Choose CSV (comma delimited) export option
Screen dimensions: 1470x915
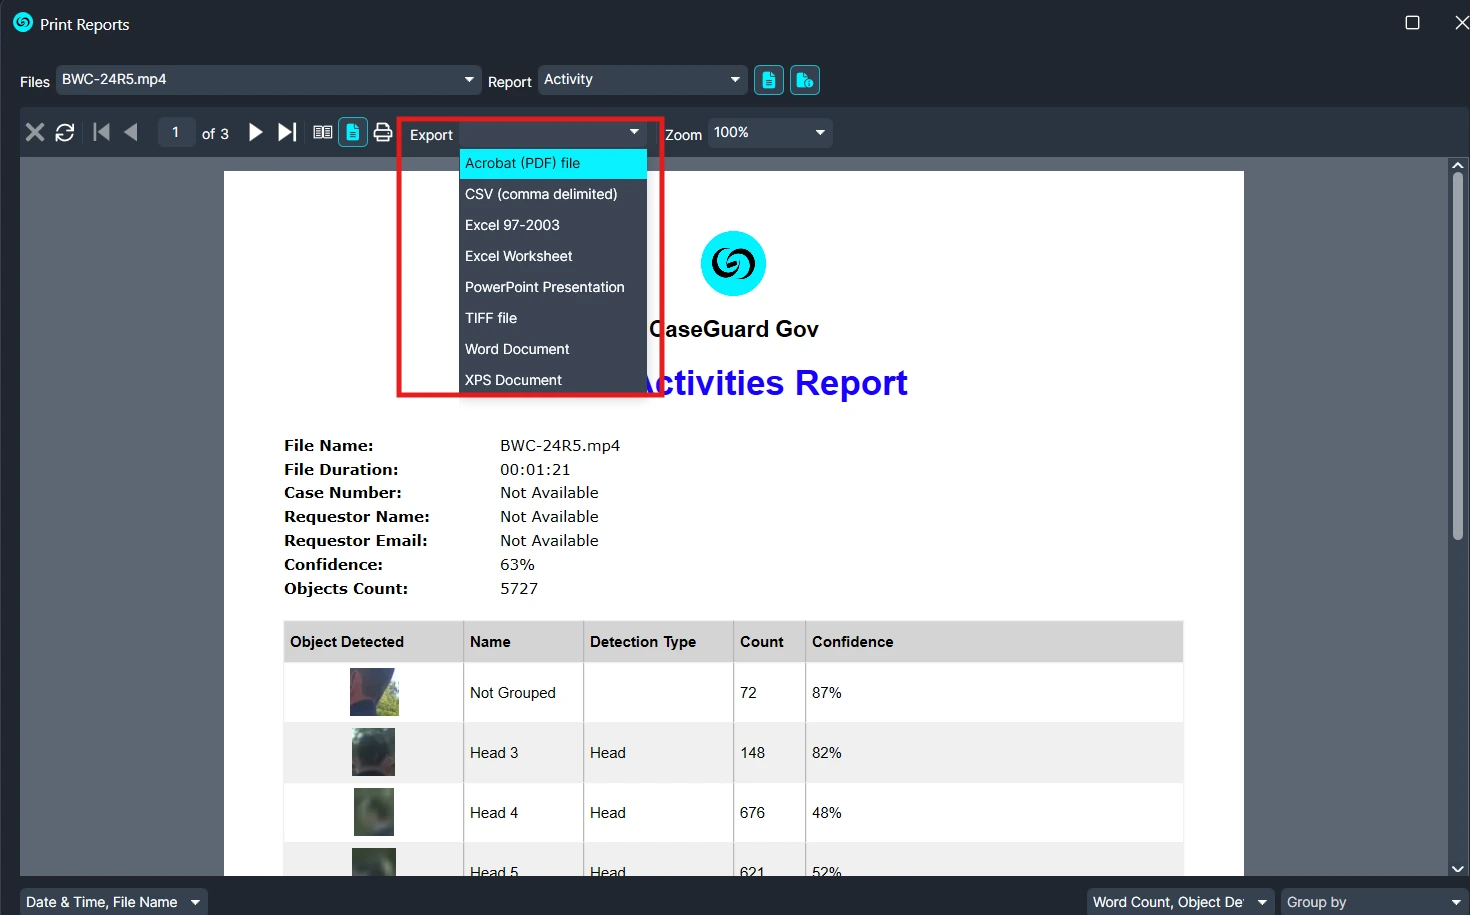(553, 194)
